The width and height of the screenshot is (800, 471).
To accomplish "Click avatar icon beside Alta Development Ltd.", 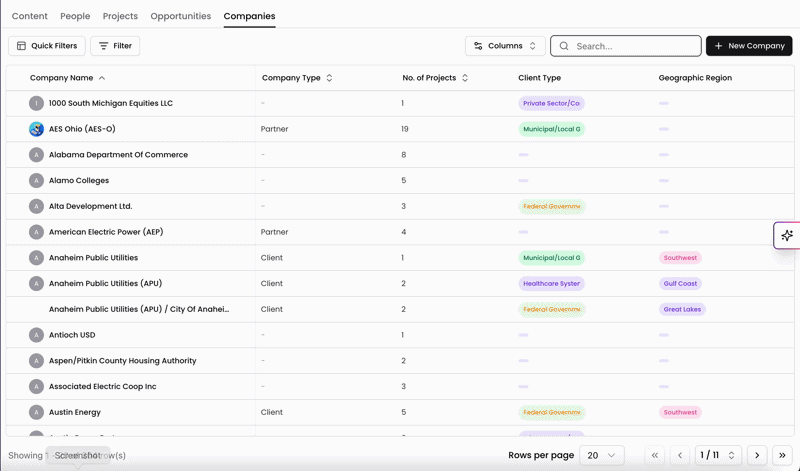I will click(36, 206).
